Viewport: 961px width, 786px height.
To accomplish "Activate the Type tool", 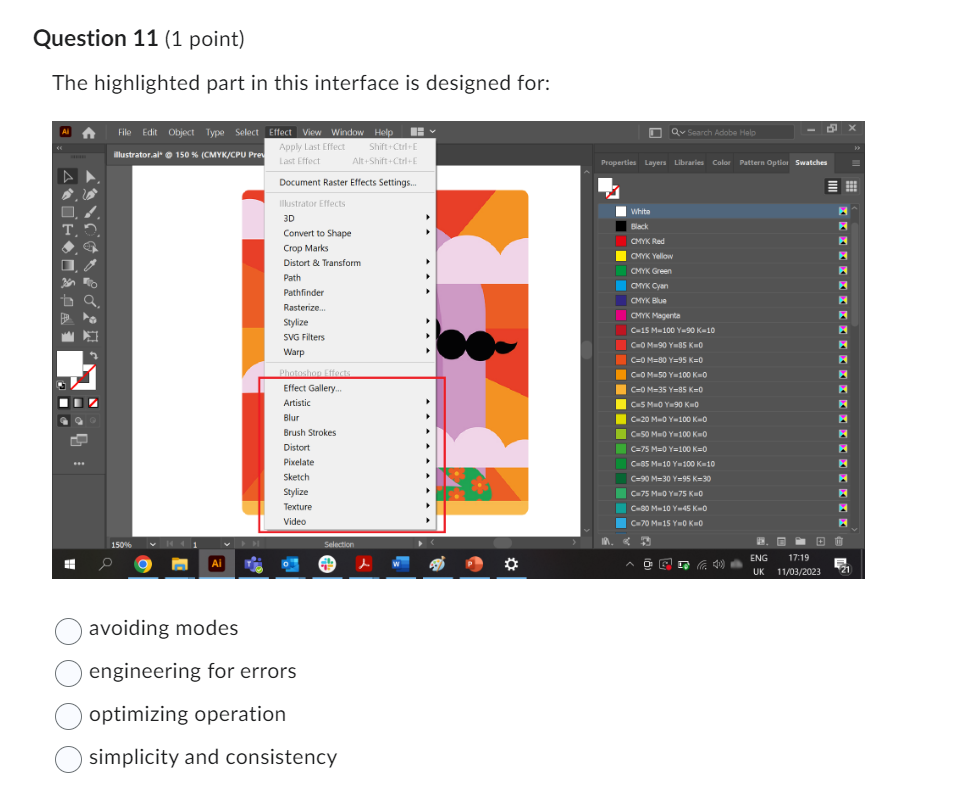I will click(x=66, y=229).
